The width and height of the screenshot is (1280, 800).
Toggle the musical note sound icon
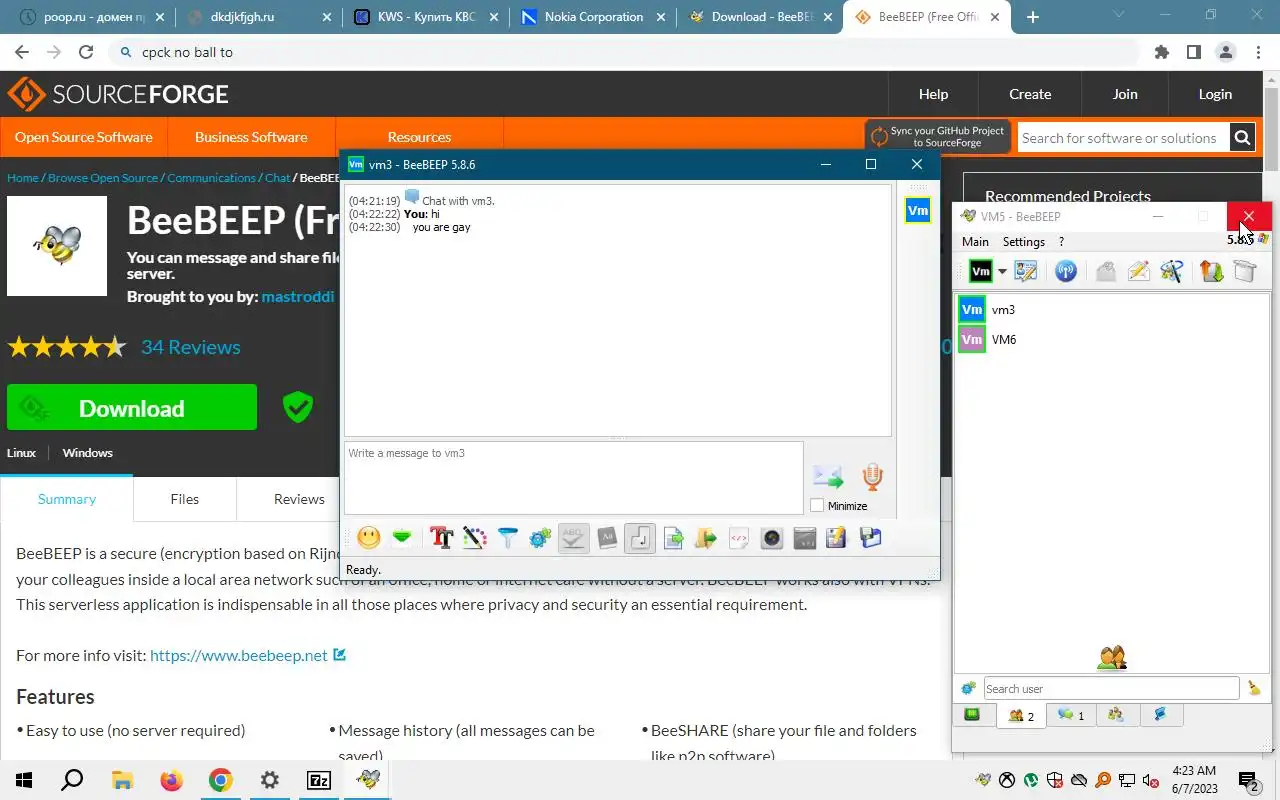[x=640, y=538]
